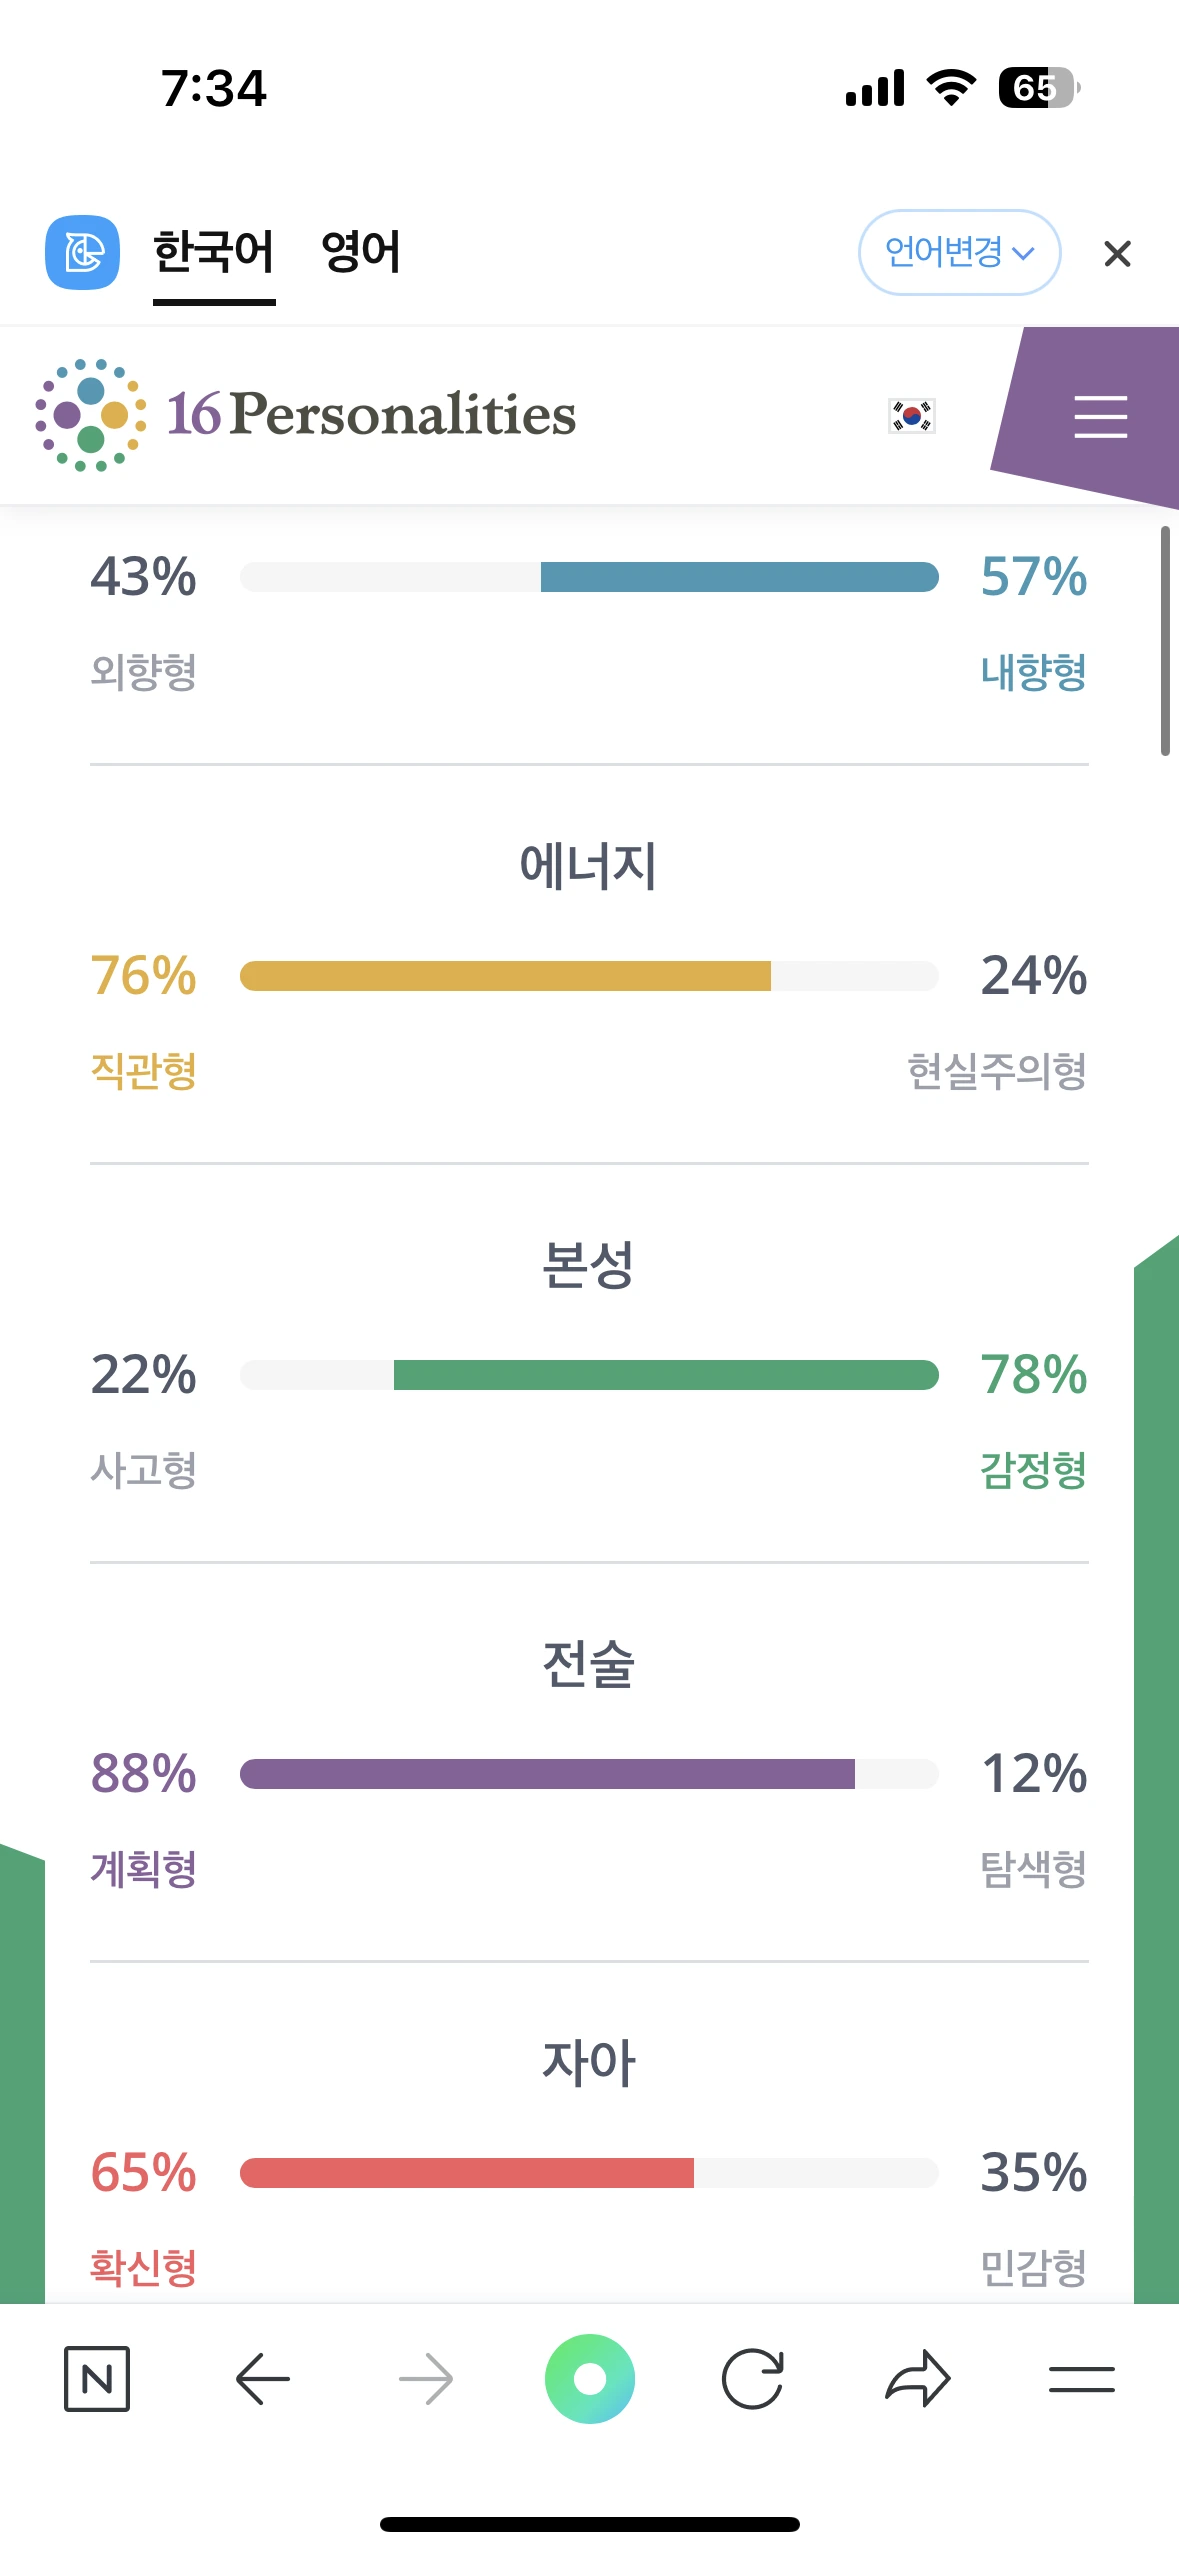Switch to the 영어 tab
The image size is (1179, 2556).
361,252
